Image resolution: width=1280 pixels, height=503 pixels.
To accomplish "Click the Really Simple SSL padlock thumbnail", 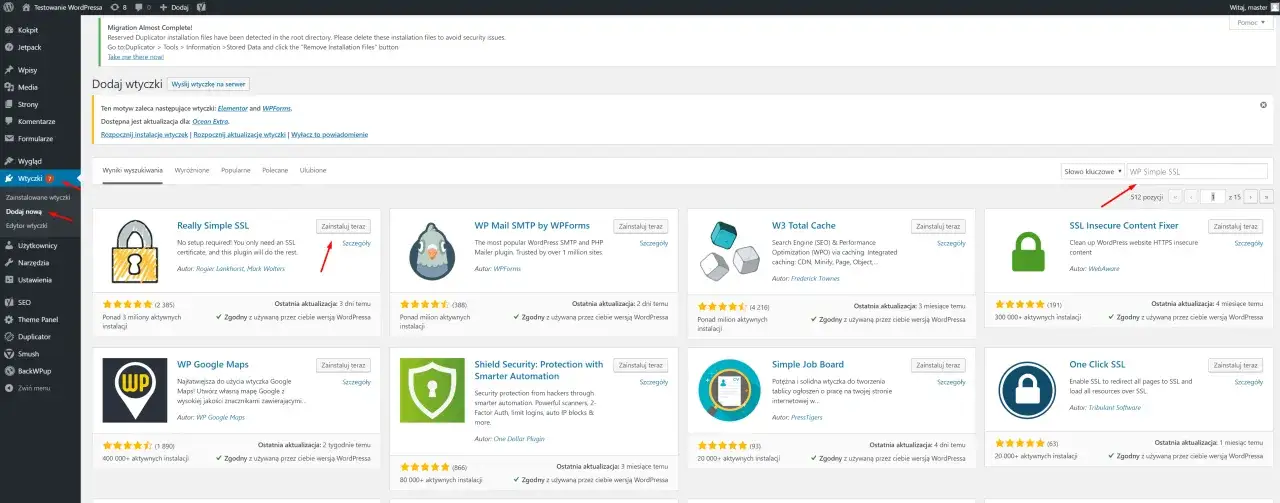I will (135, 250).
